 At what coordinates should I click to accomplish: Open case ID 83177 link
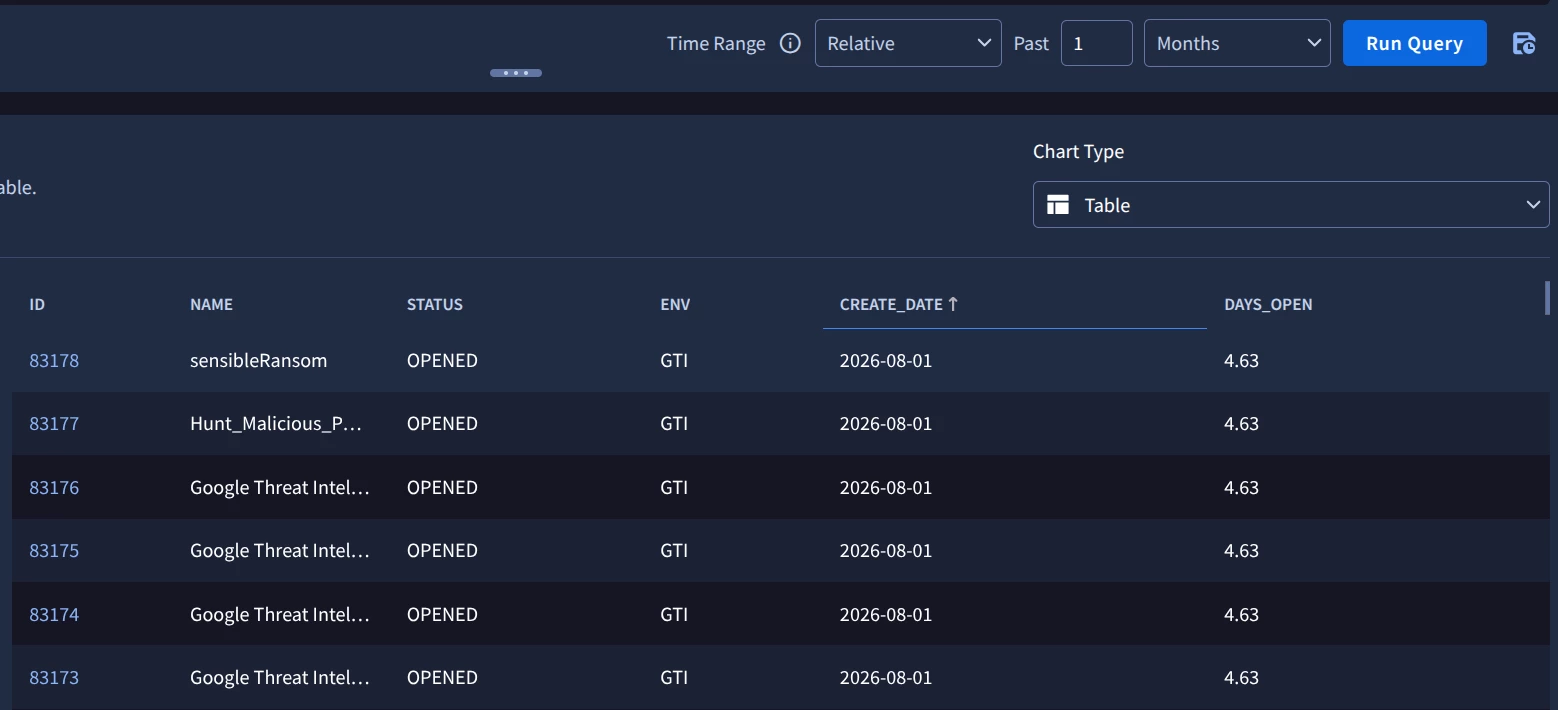(54, 423)
